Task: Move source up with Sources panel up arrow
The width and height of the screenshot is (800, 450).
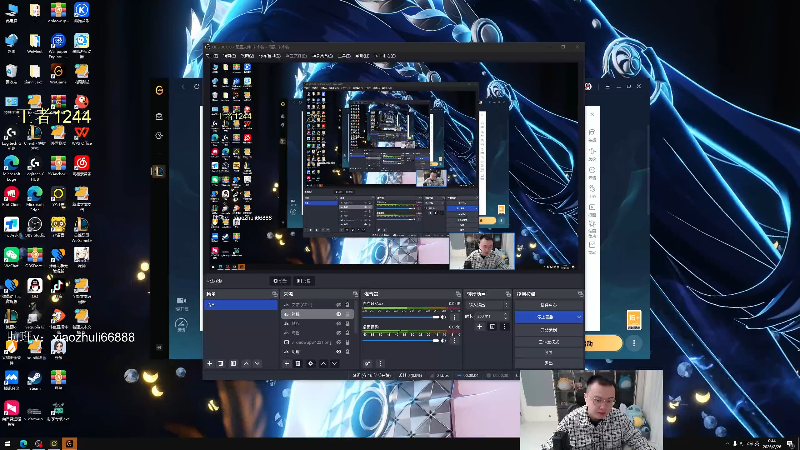Action: pos(323,363)
